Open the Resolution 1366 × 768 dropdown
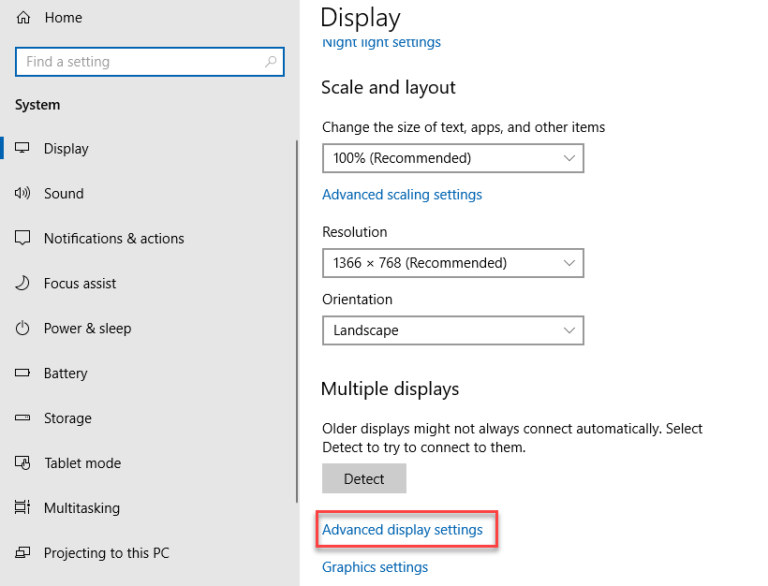The image size is (768, 586). 452,263
